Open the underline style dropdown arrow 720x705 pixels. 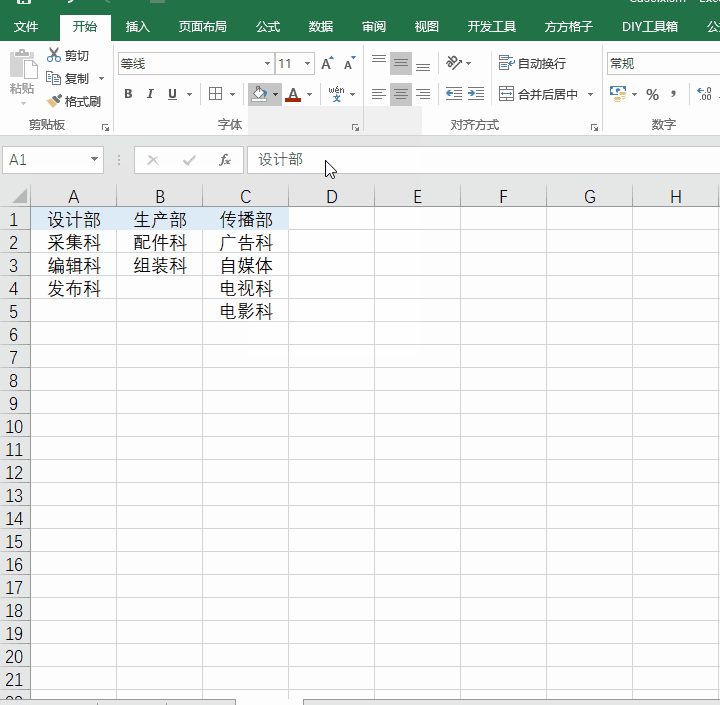[x=189, y=94]
